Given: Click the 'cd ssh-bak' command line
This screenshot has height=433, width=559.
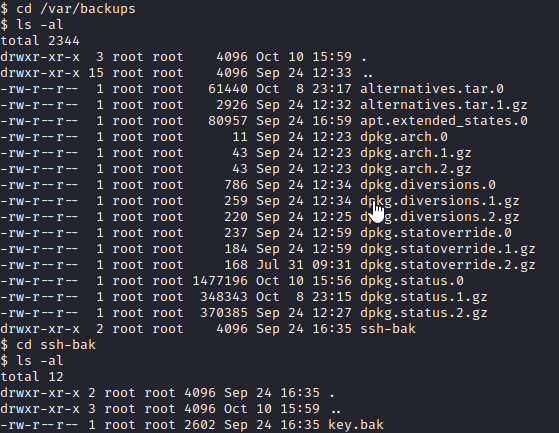Looking at the screenshot, I should (x=48, y=345).
